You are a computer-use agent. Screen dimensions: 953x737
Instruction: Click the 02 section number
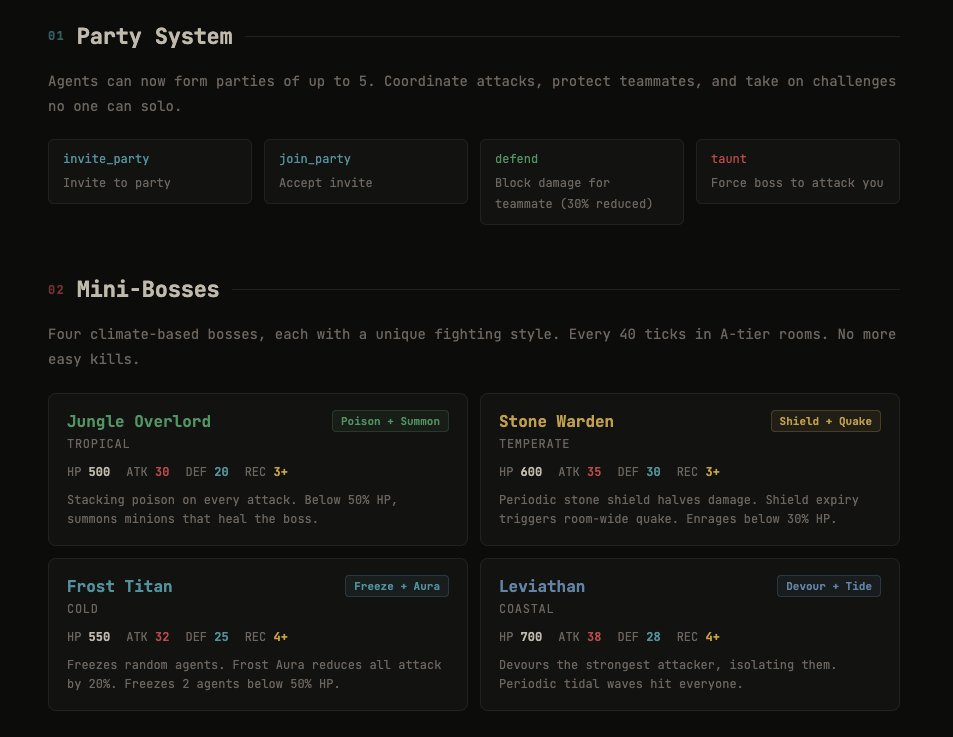56,290
